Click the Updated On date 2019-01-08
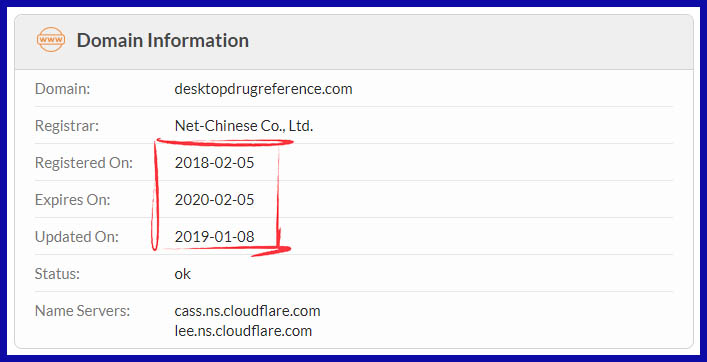The height and width of the screenshot is (362, 707). pos(215,237)
